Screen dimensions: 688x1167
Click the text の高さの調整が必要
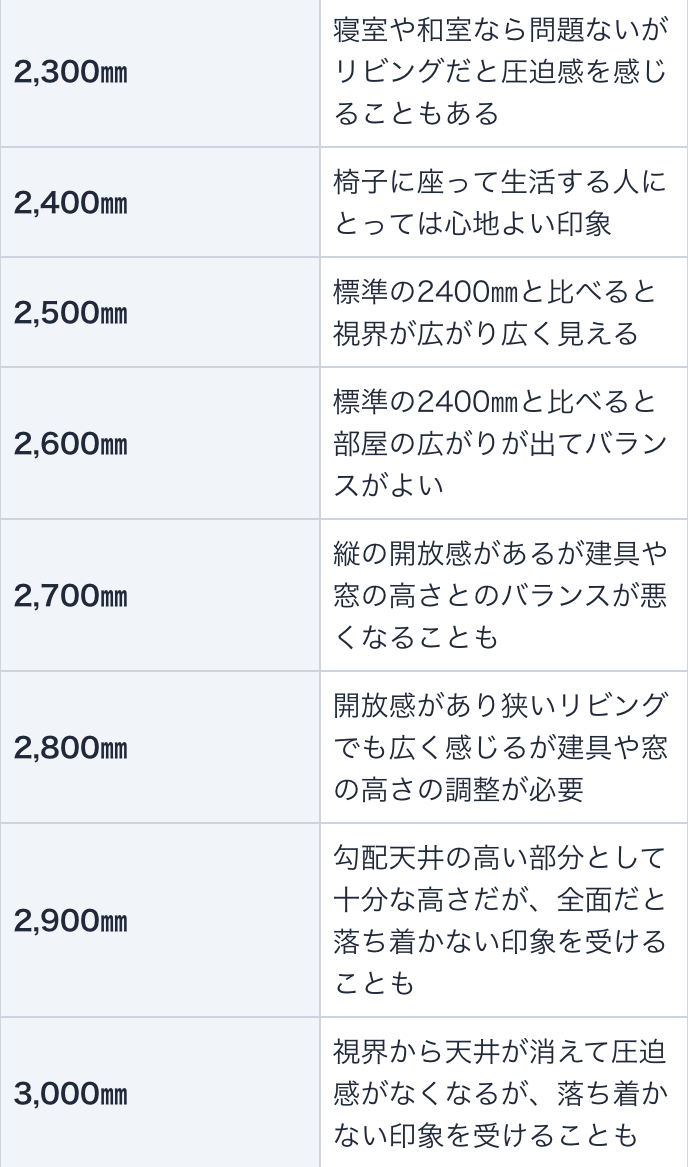[458, 790]
